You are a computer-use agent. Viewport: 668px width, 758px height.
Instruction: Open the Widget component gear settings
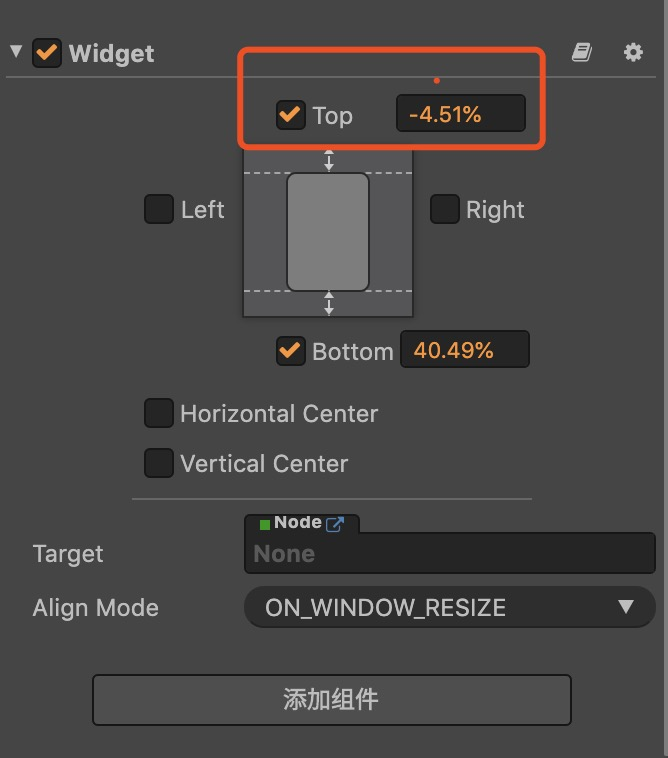click(x=633, y=53)
